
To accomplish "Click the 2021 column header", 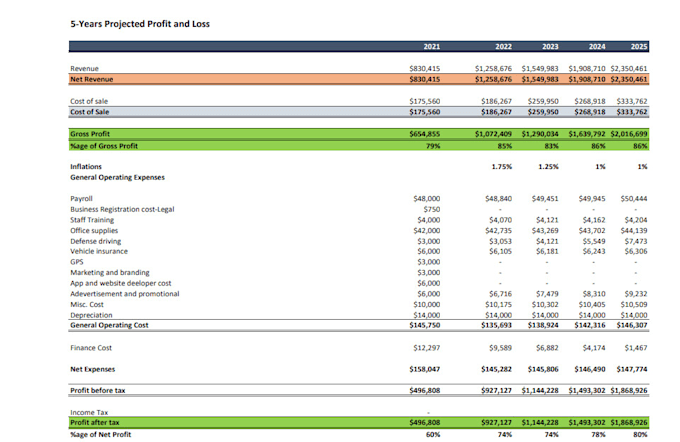I will point(432,46).
